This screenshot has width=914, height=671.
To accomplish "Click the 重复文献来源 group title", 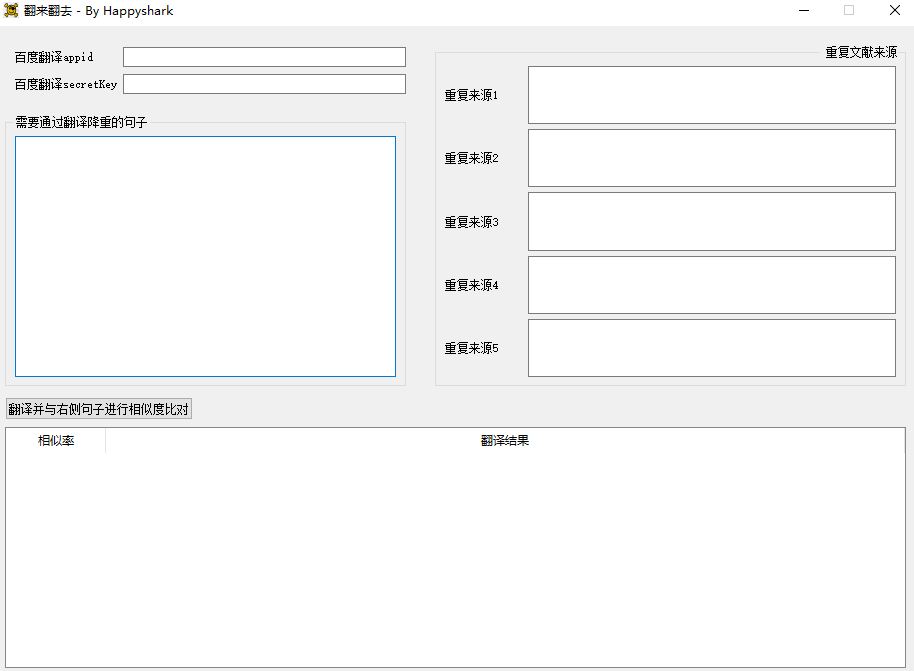I will point(860,53).
